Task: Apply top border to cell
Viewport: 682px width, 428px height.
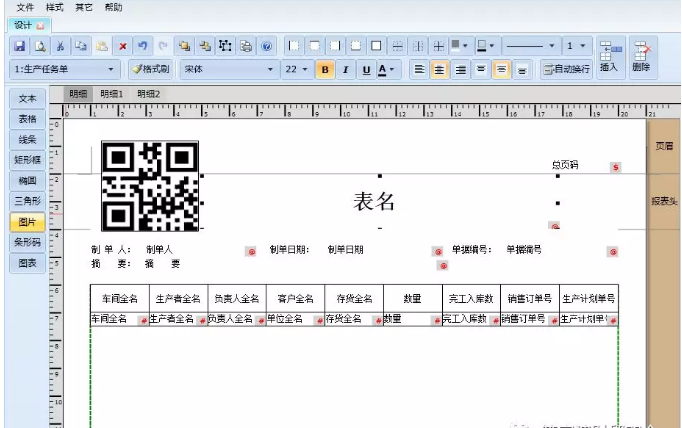Action: tap(314, 46)
